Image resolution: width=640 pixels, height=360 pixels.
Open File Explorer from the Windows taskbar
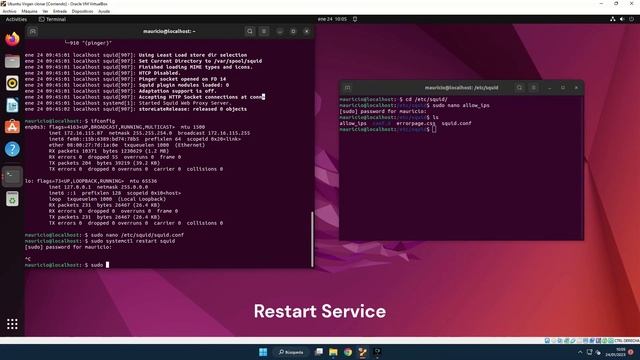click(333, 352)
